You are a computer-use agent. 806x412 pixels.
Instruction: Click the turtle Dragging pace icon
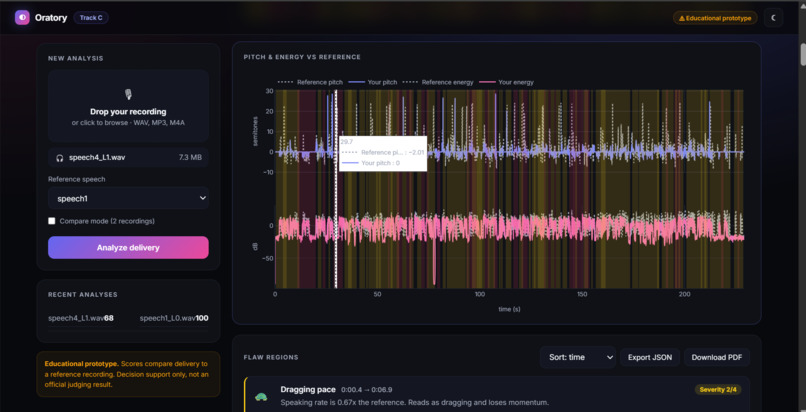tap(261, 397)
